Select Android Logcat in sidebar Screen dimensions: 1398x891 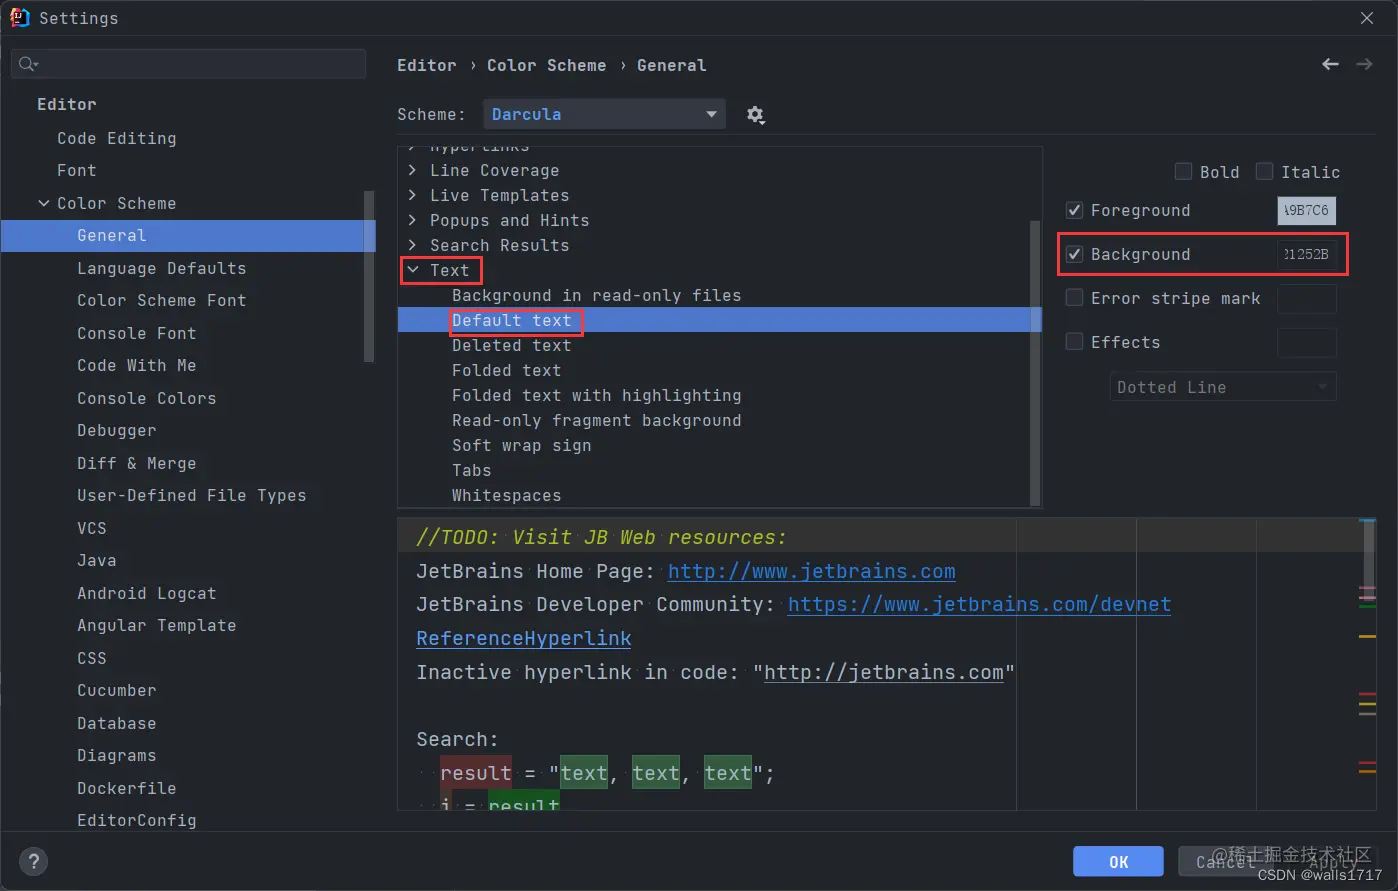point(146,593)
